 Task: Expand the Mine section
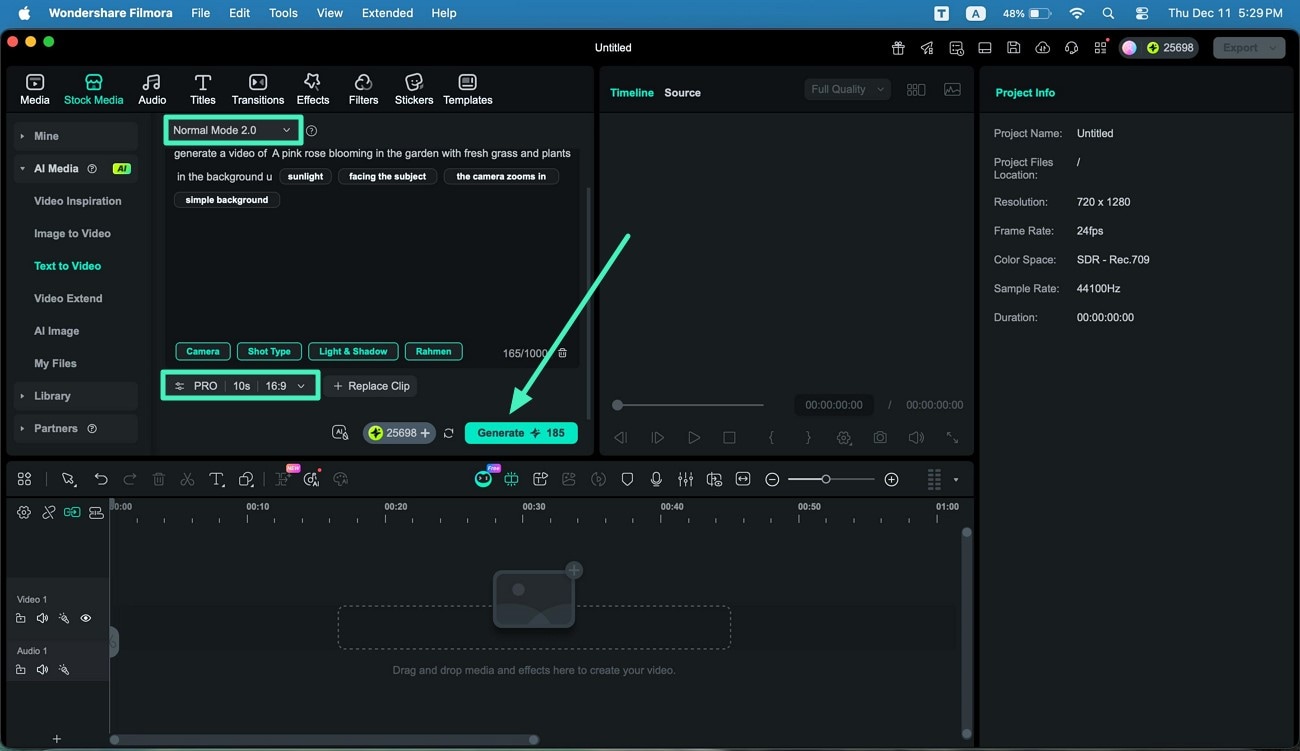pos(76,136)
